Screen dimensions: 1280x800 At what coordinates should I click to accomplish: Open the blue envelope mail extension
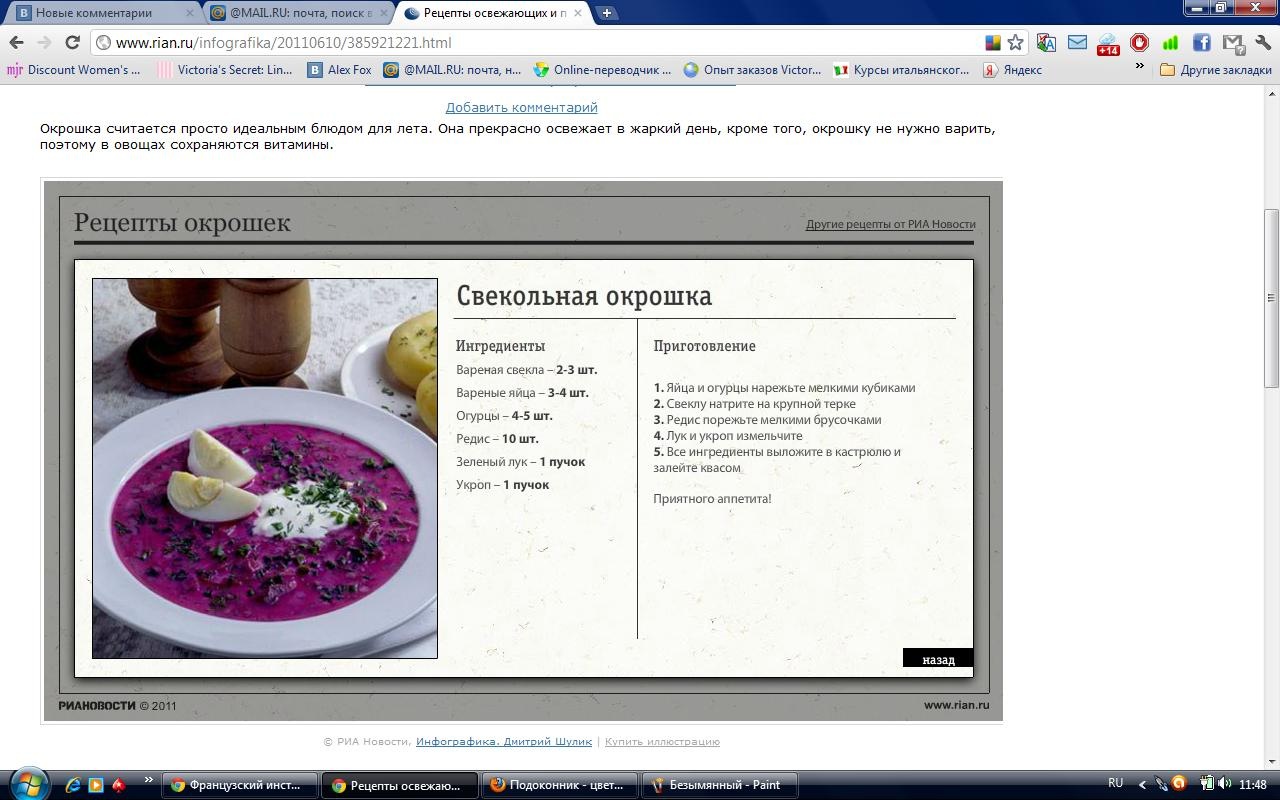pos(1077,43)
